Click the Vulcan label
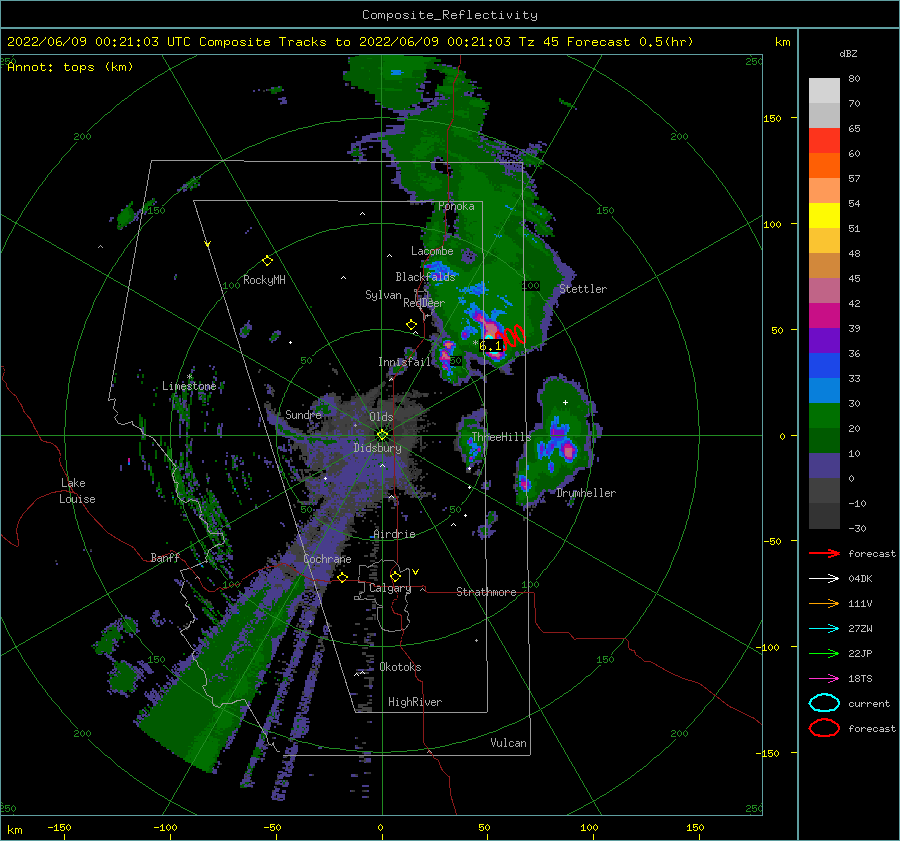900x841 pixels. tap(509, 743)
